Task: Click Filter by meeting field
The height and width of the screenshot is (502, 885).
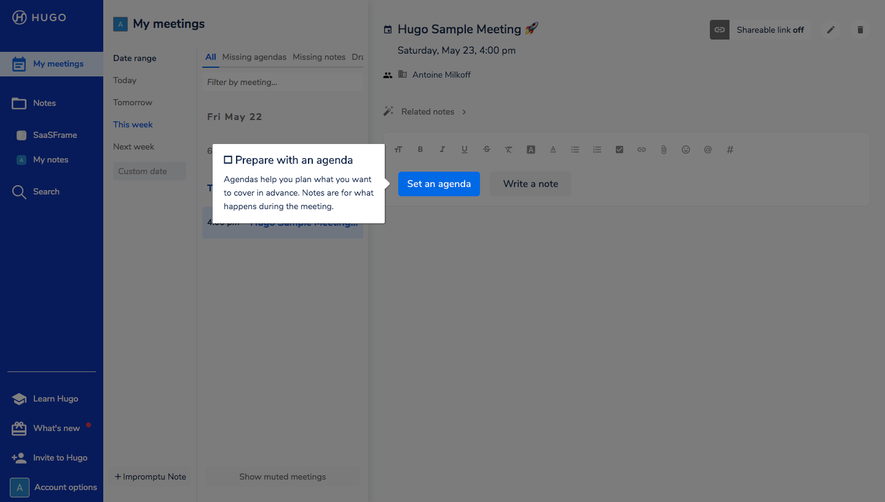Action: tap(282, 82)
